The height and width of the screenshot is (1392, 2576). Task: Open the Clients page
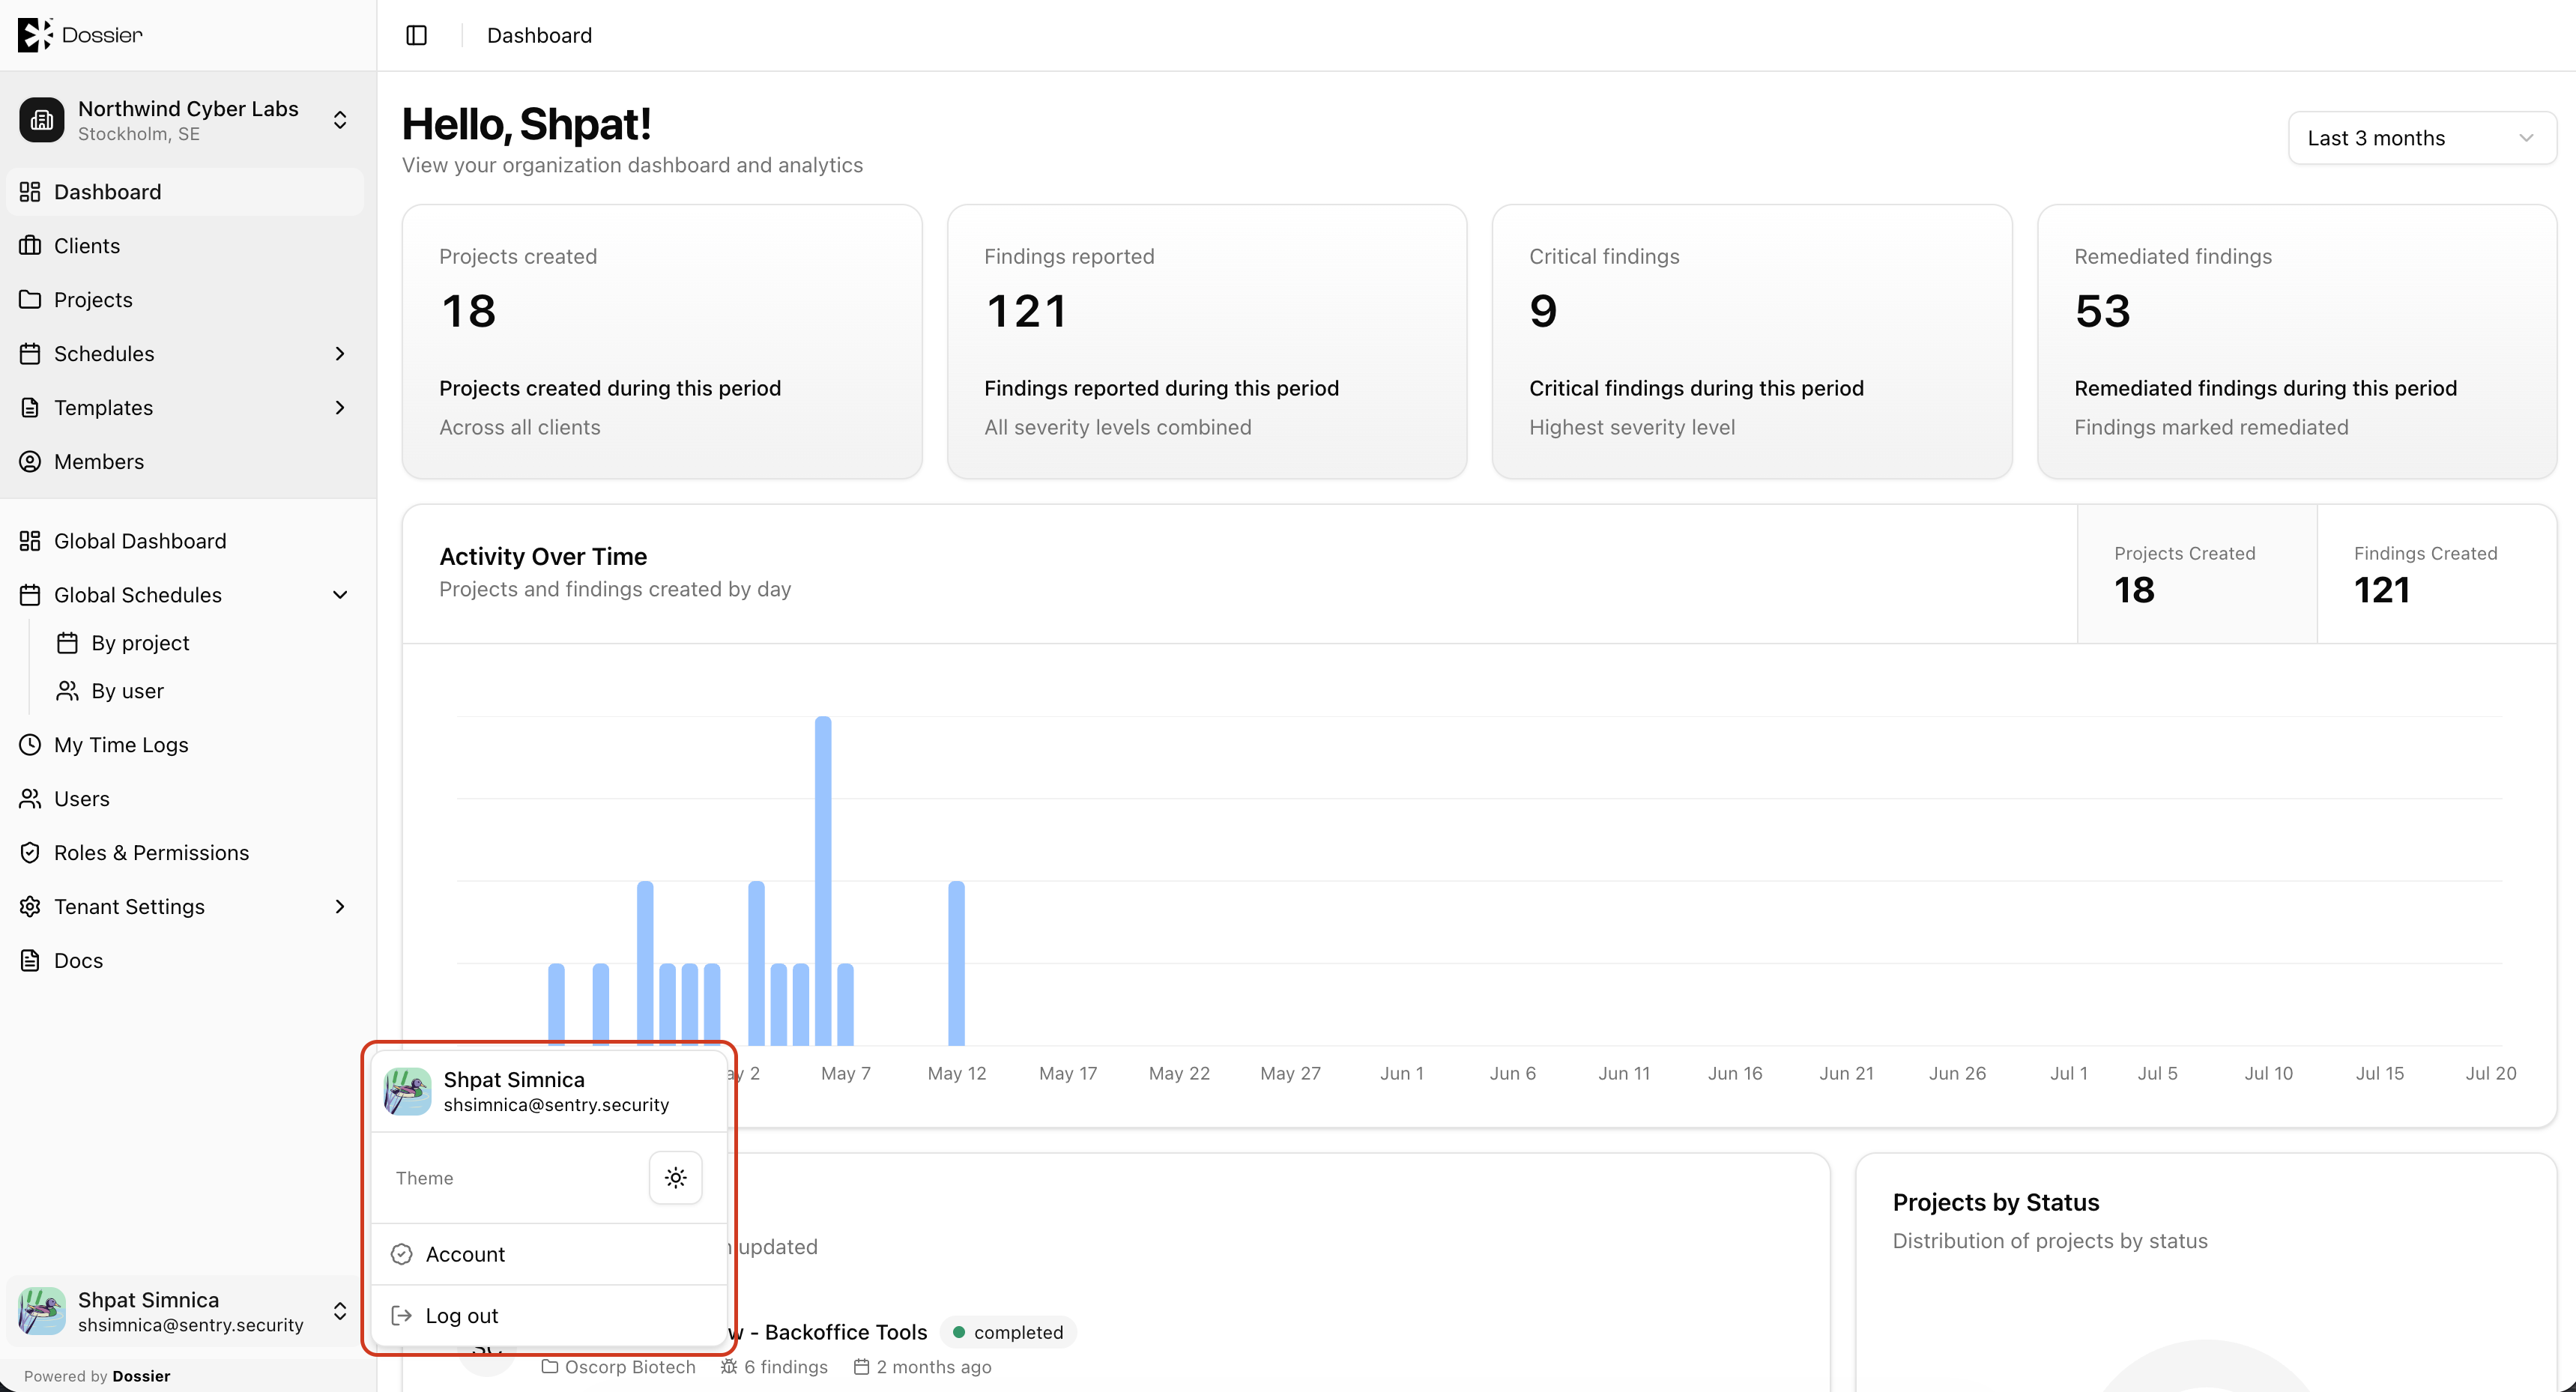point(185,246)
